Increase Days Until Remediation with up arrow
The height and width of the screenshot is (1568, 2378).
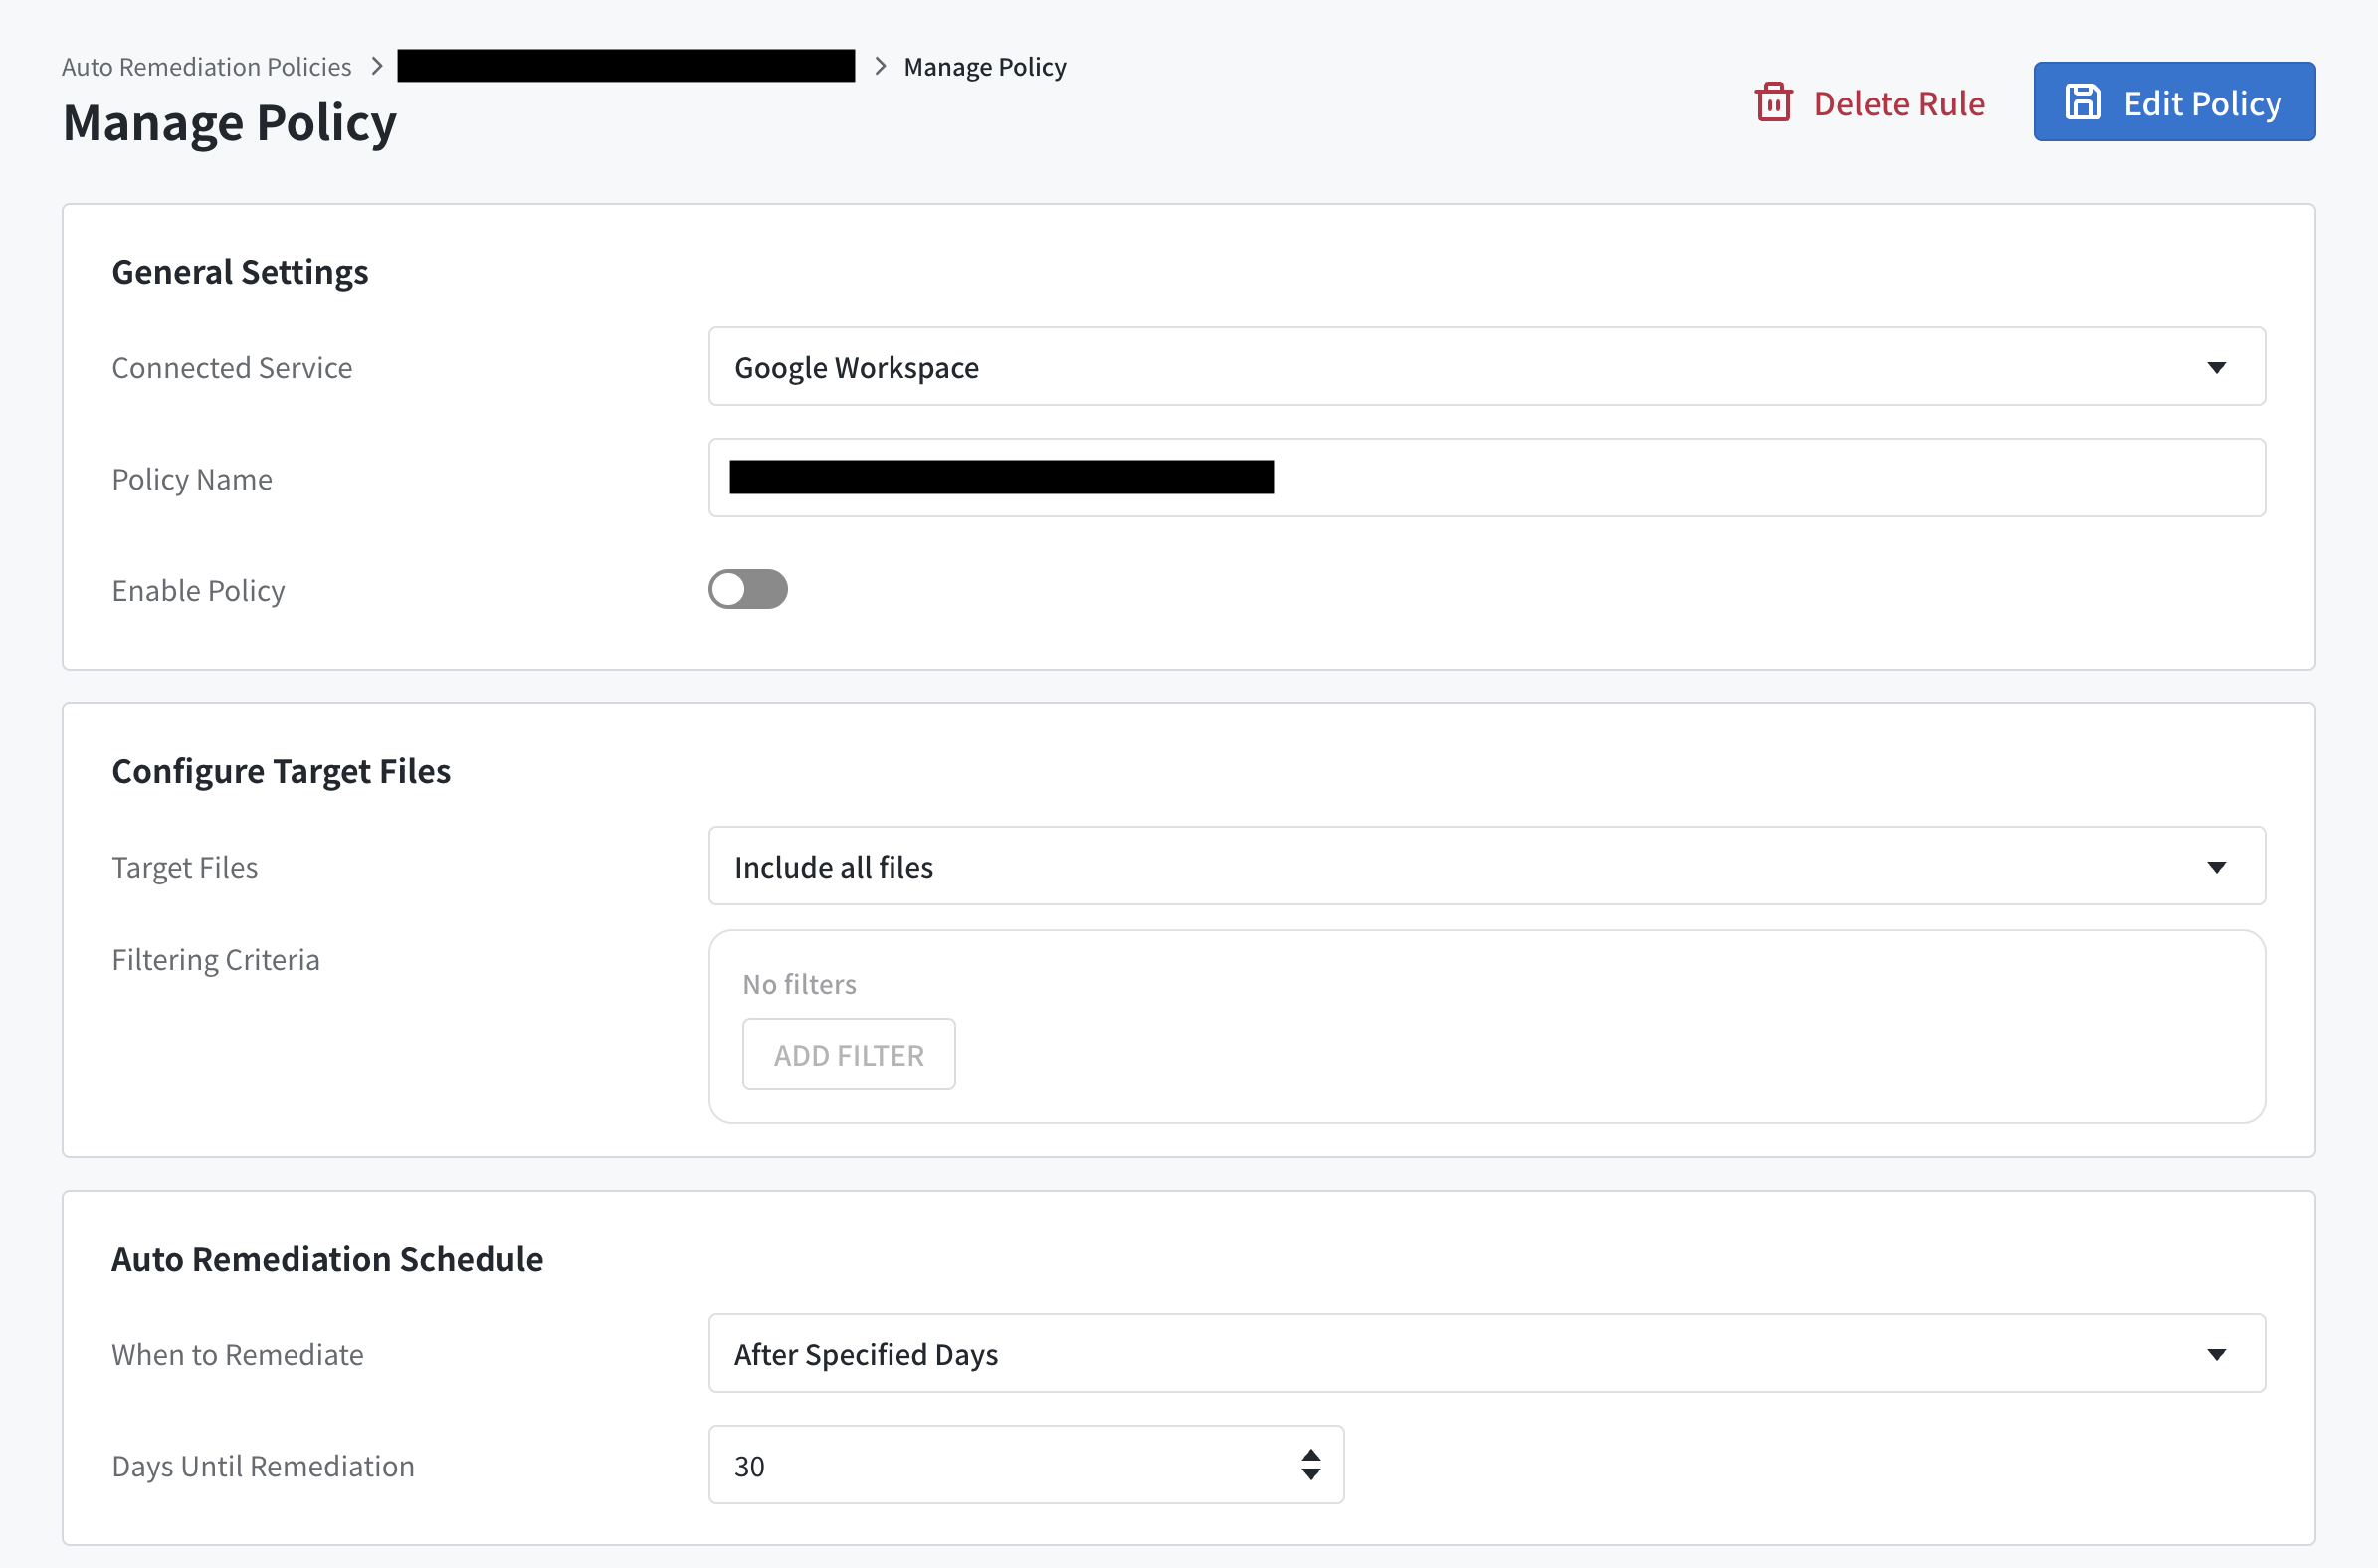1310,1455
